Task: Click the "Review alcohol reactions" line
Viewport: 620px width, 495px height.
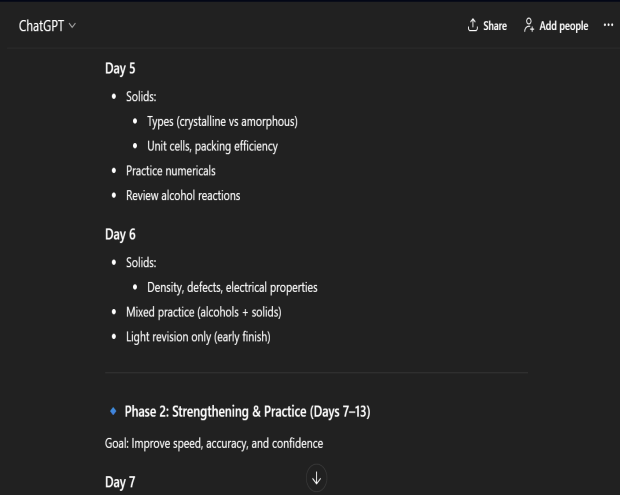Action: click(183, 195)
